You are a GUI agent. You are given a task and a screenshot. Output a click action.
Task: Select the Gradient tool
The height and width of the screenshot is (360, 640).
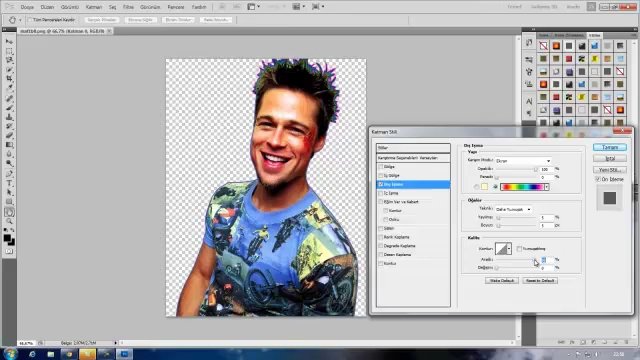pyautogui.click(x=9, y=144)
